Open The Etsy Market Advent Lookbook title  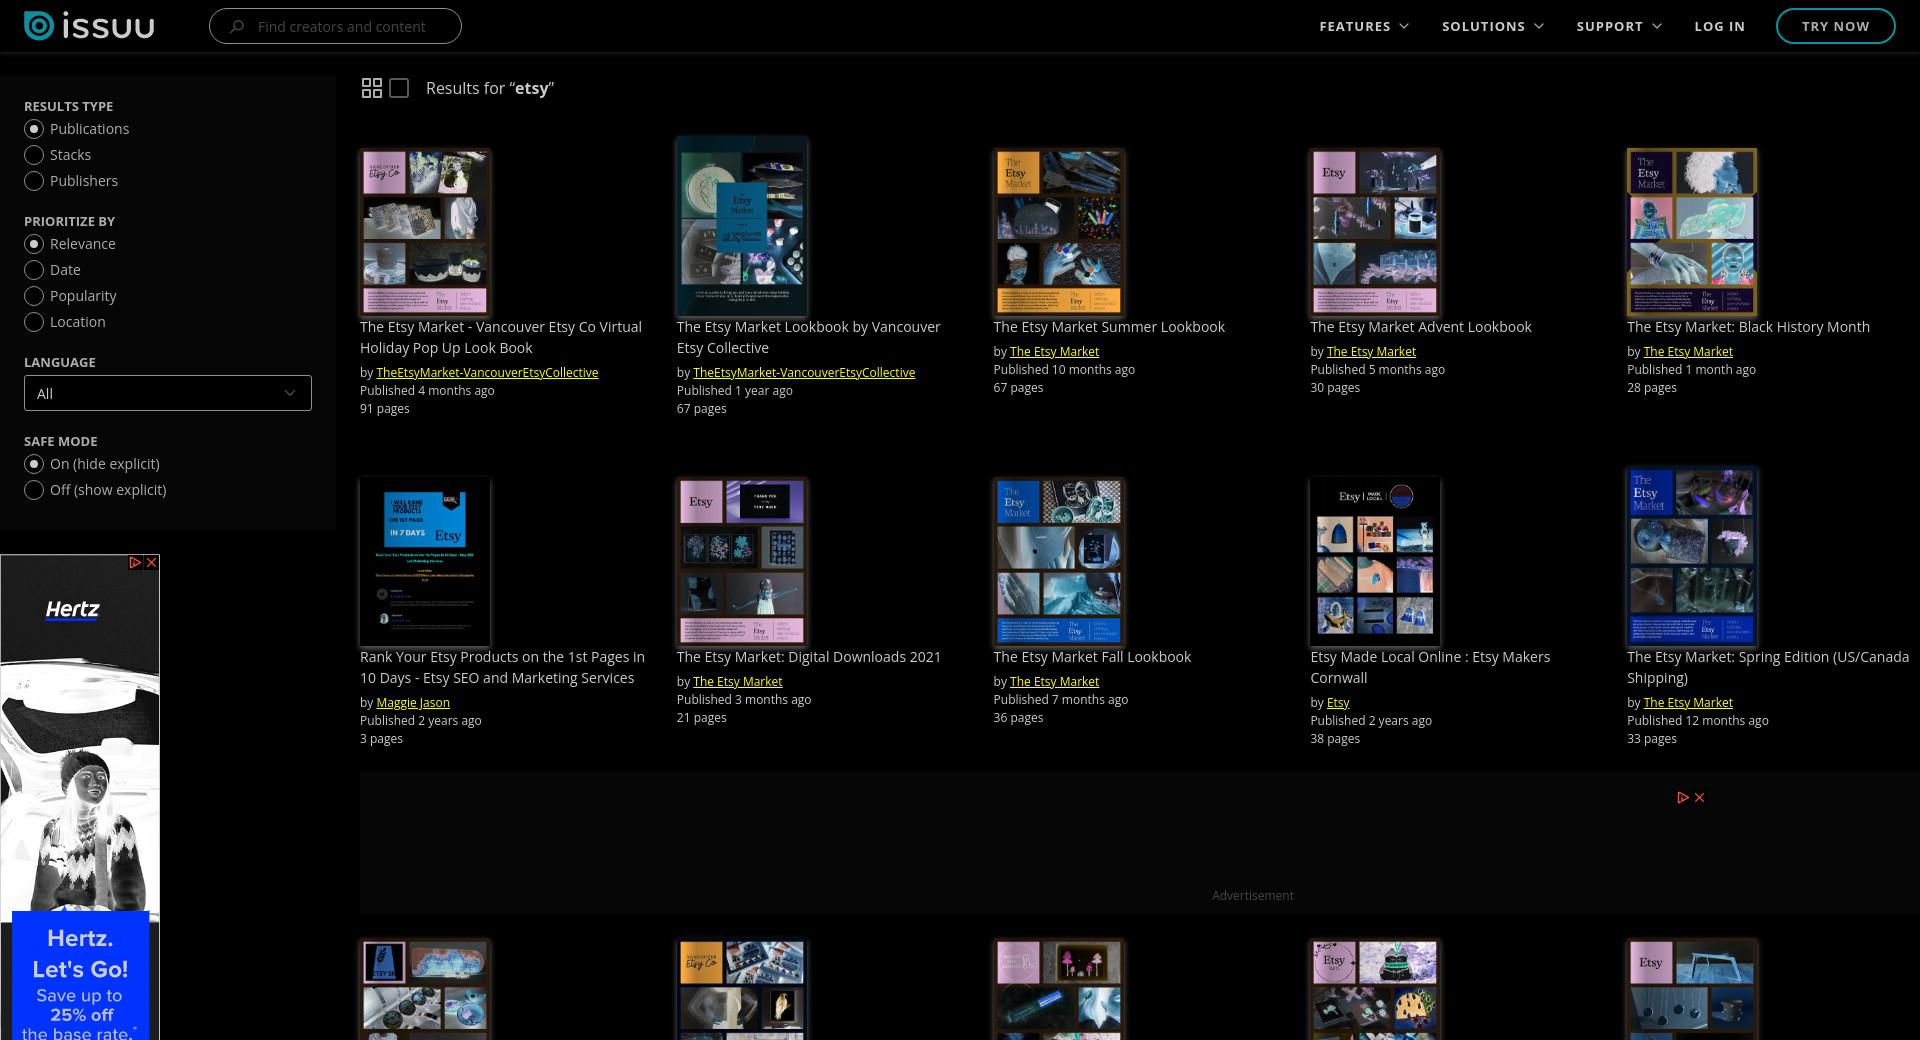(x=1420, y=327)
